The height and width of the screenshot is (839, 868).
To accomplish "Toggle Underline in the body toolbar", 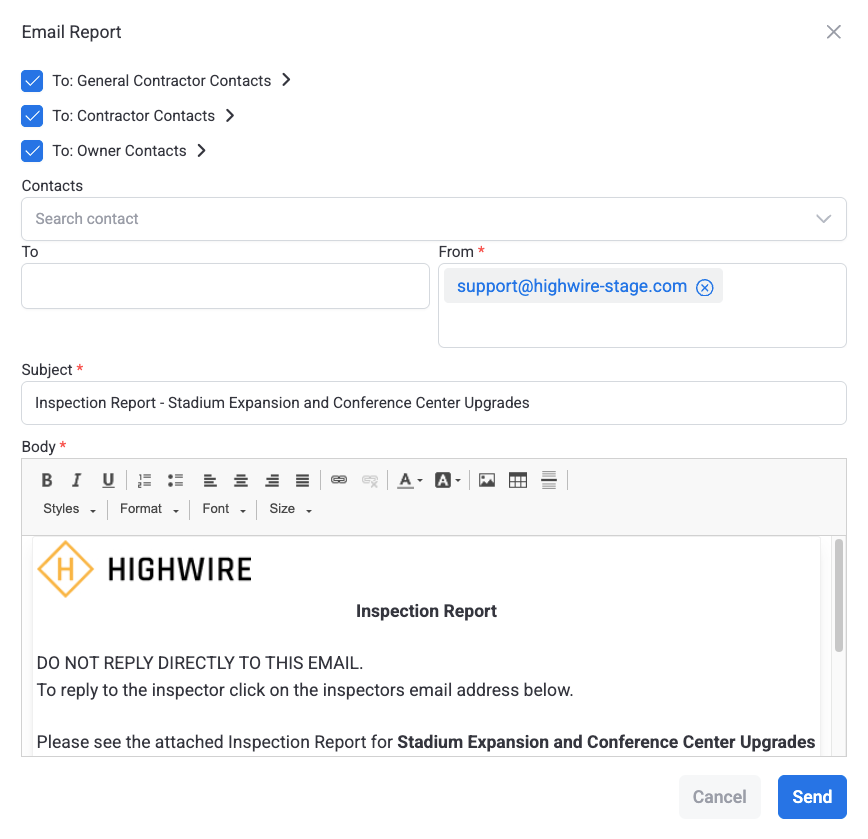I will pyautogui.click(x=108, y=480).
